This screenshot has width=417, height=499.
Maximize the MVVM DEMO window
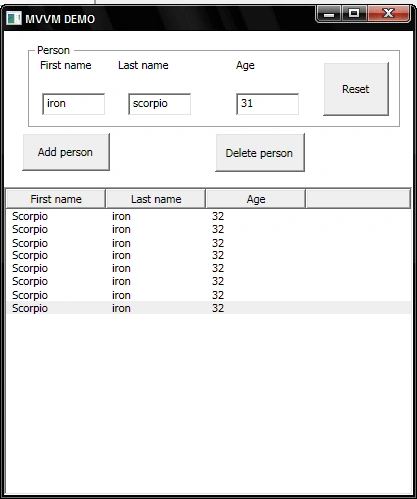(x=354, y=14)
